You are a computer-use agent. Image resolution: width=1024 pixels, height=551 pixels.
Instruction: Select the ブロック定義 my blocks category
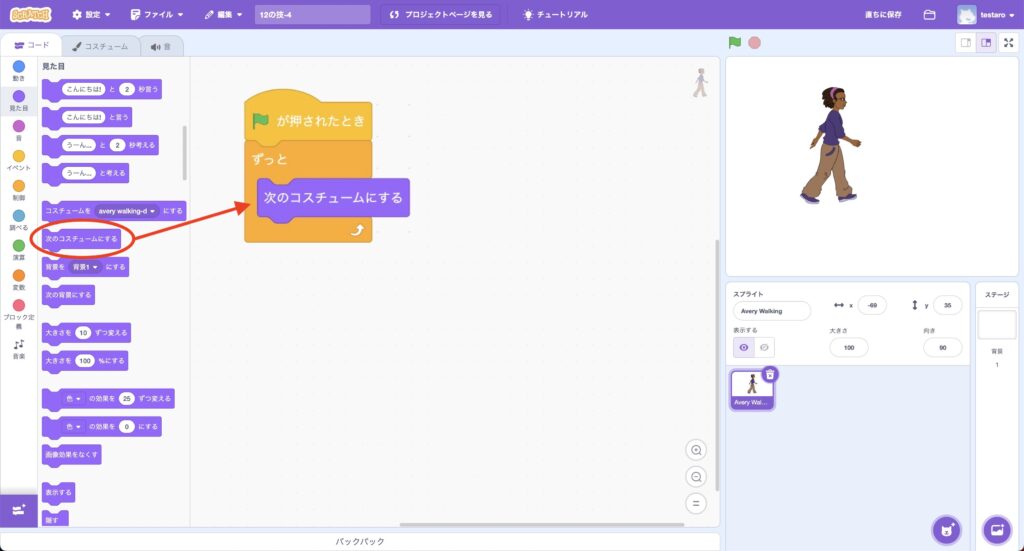click(x=19, y=313)
